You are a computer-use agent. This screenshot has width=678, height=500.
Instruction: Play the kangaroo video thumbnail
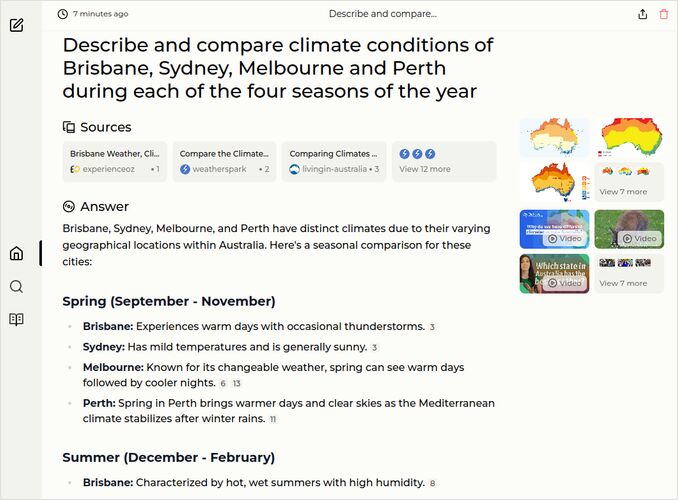coord(629,229)
